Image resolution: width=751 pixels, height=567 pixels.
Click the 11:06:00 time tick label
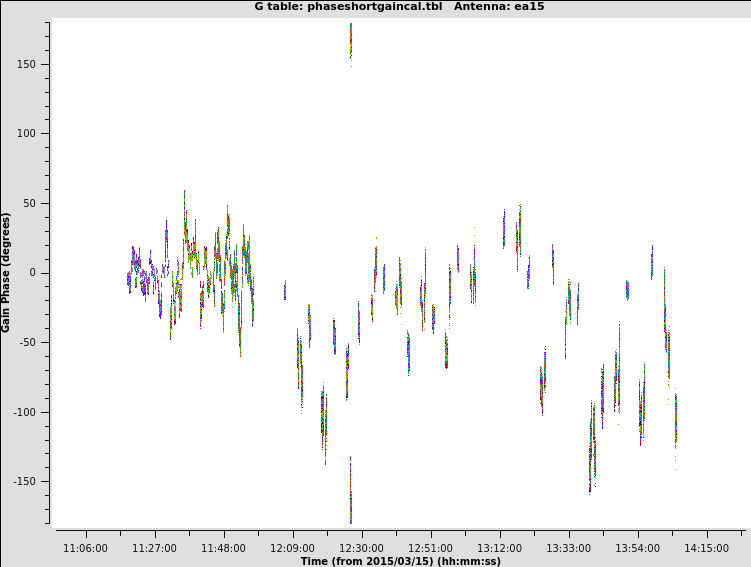click(85, 548)
